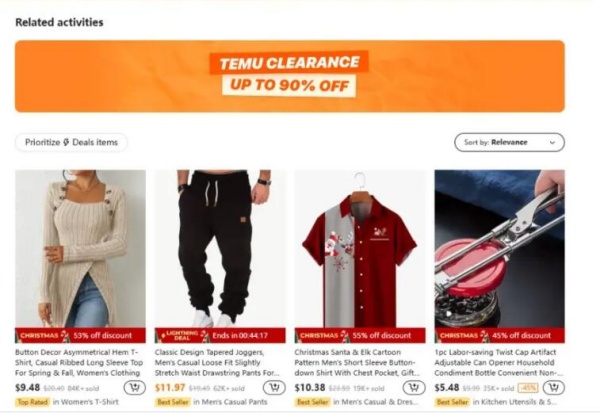Open the Button Decor Asymmetrical Hem T-Shirt title
Image resolution: width=600 pixels, height=413 pixels.
pos(79,362)
